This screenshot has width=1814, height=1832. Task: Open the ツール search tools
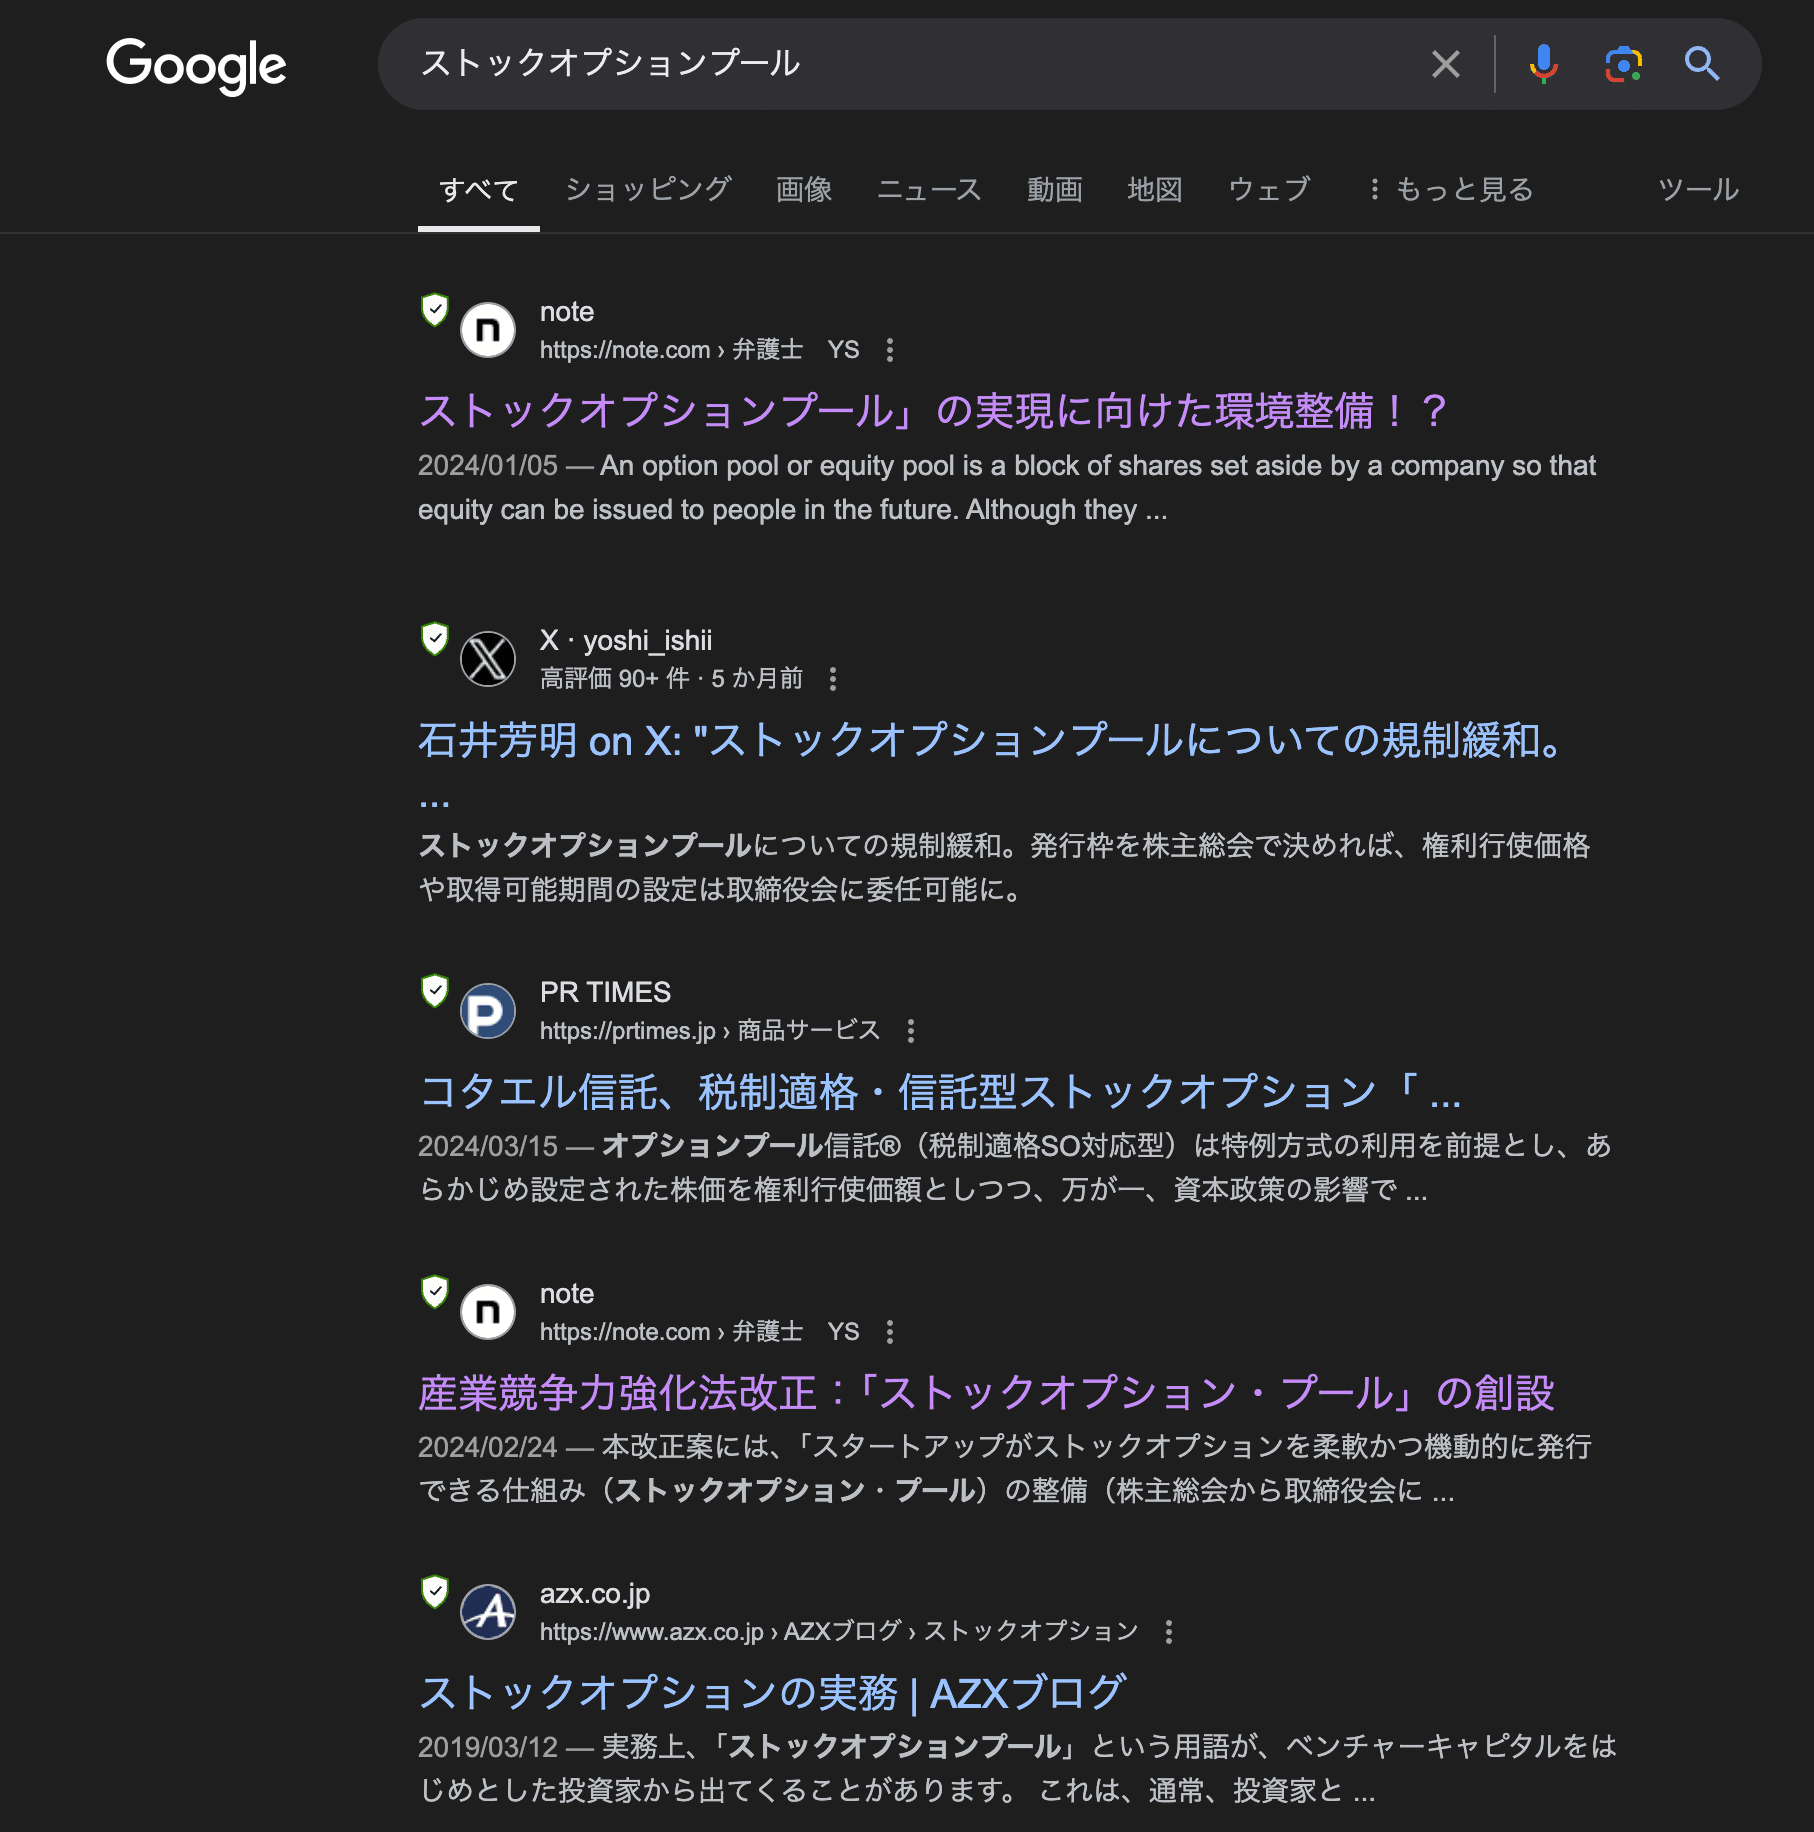coord(1698,189)
